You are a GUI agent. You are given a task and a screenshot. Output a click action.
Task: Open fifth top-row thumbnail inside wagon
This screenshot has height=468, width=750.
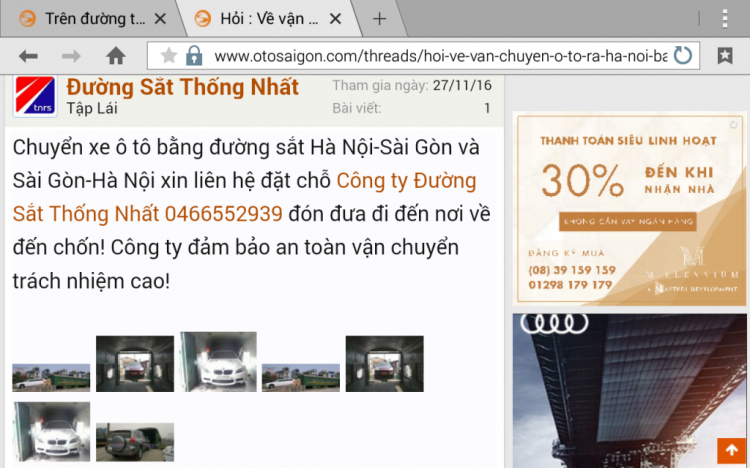click(385, 364)
